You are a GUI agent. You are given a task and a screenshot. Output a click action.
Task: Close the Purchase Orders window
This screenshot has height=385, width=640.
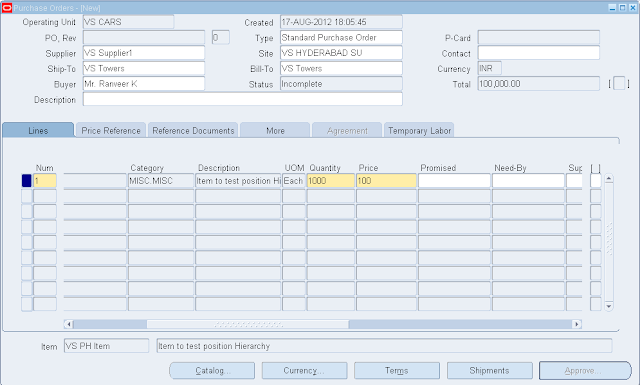632,8
